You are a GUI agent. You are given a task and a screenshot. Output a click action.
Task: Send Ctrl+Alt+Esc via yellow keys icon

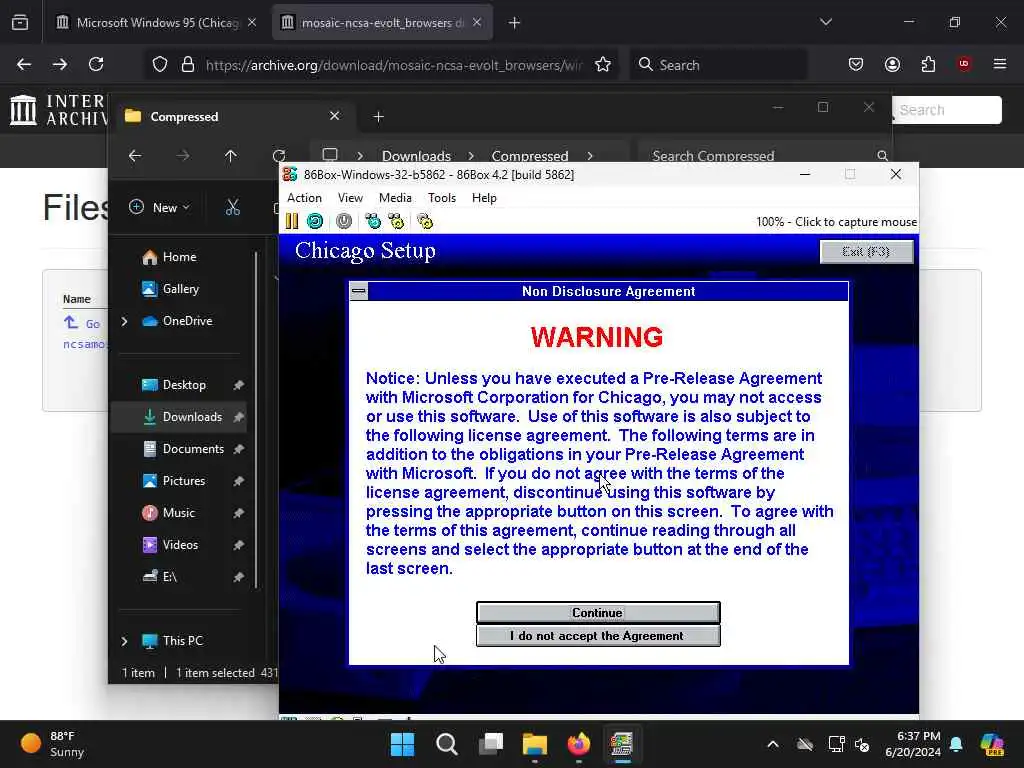tap(396, 221)
